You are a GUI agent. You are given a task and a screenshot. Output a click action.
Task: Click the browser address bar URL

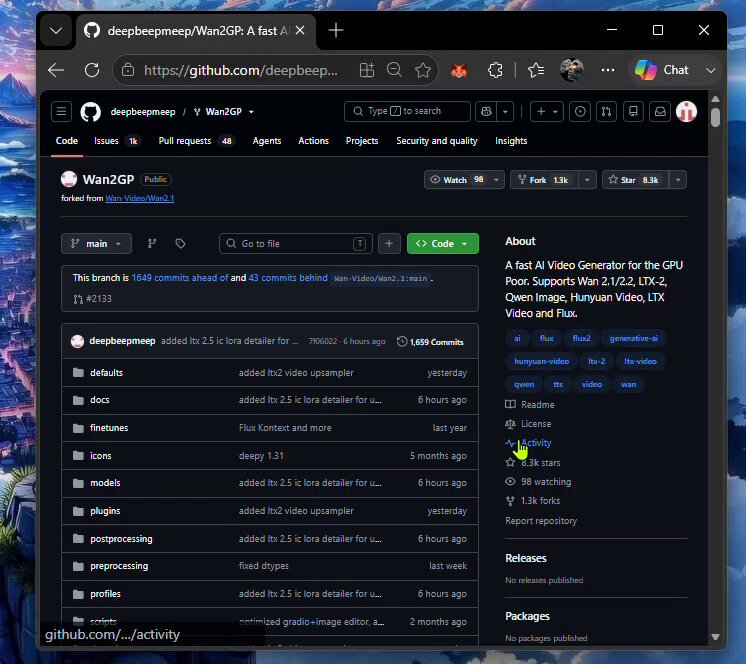tap(241, 70)
